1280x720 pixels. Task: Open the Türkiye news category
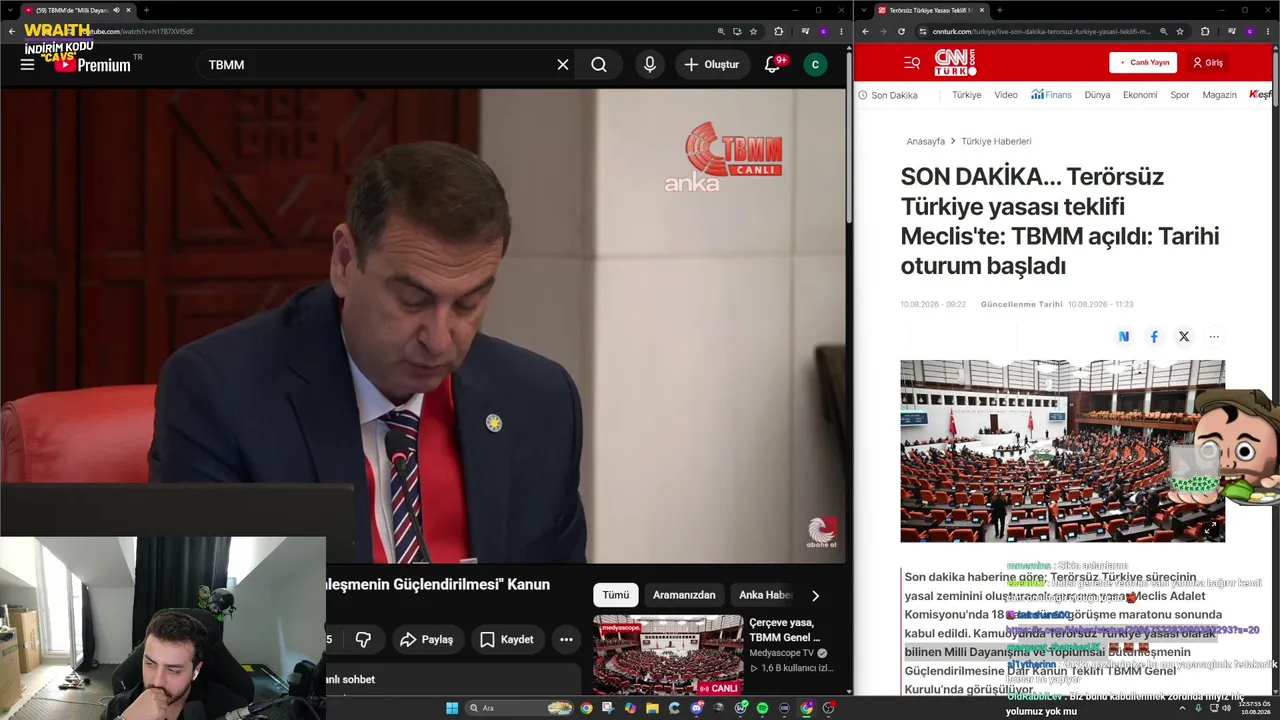click(966, 95)
